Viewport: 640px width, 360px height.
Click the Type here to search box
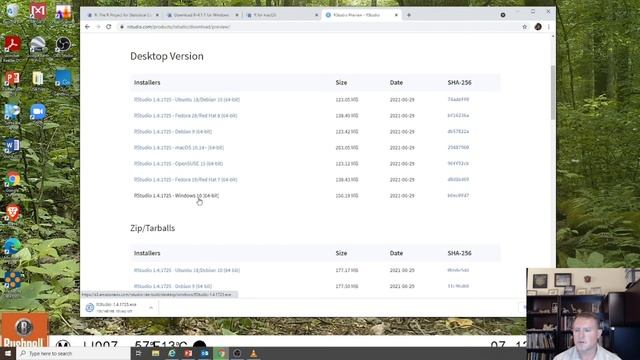coord(73,353)
